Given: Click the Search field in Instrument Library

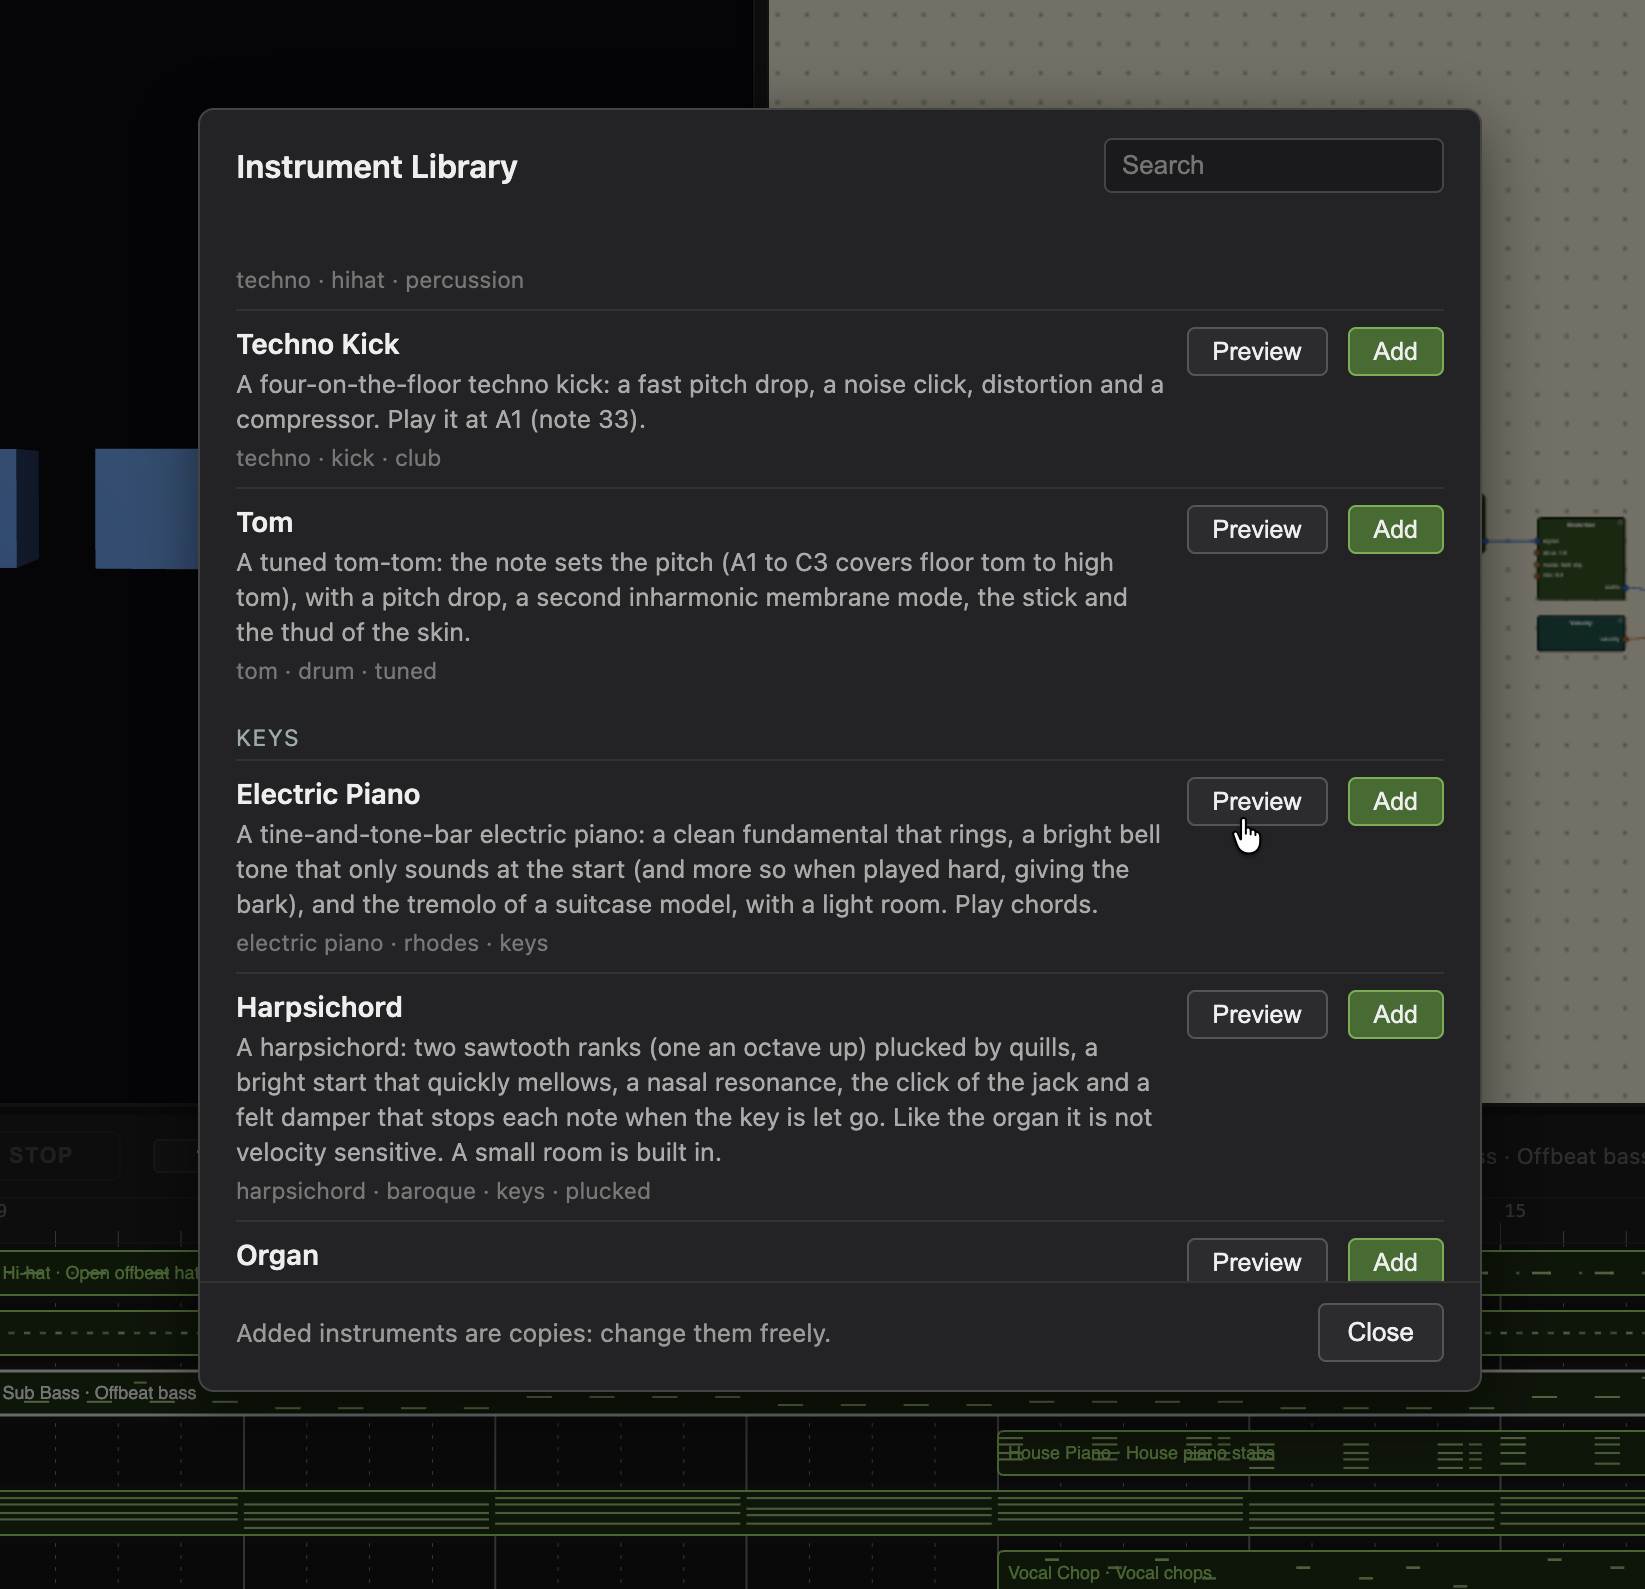Looking at the screenshot, I should coord(1273,165).
